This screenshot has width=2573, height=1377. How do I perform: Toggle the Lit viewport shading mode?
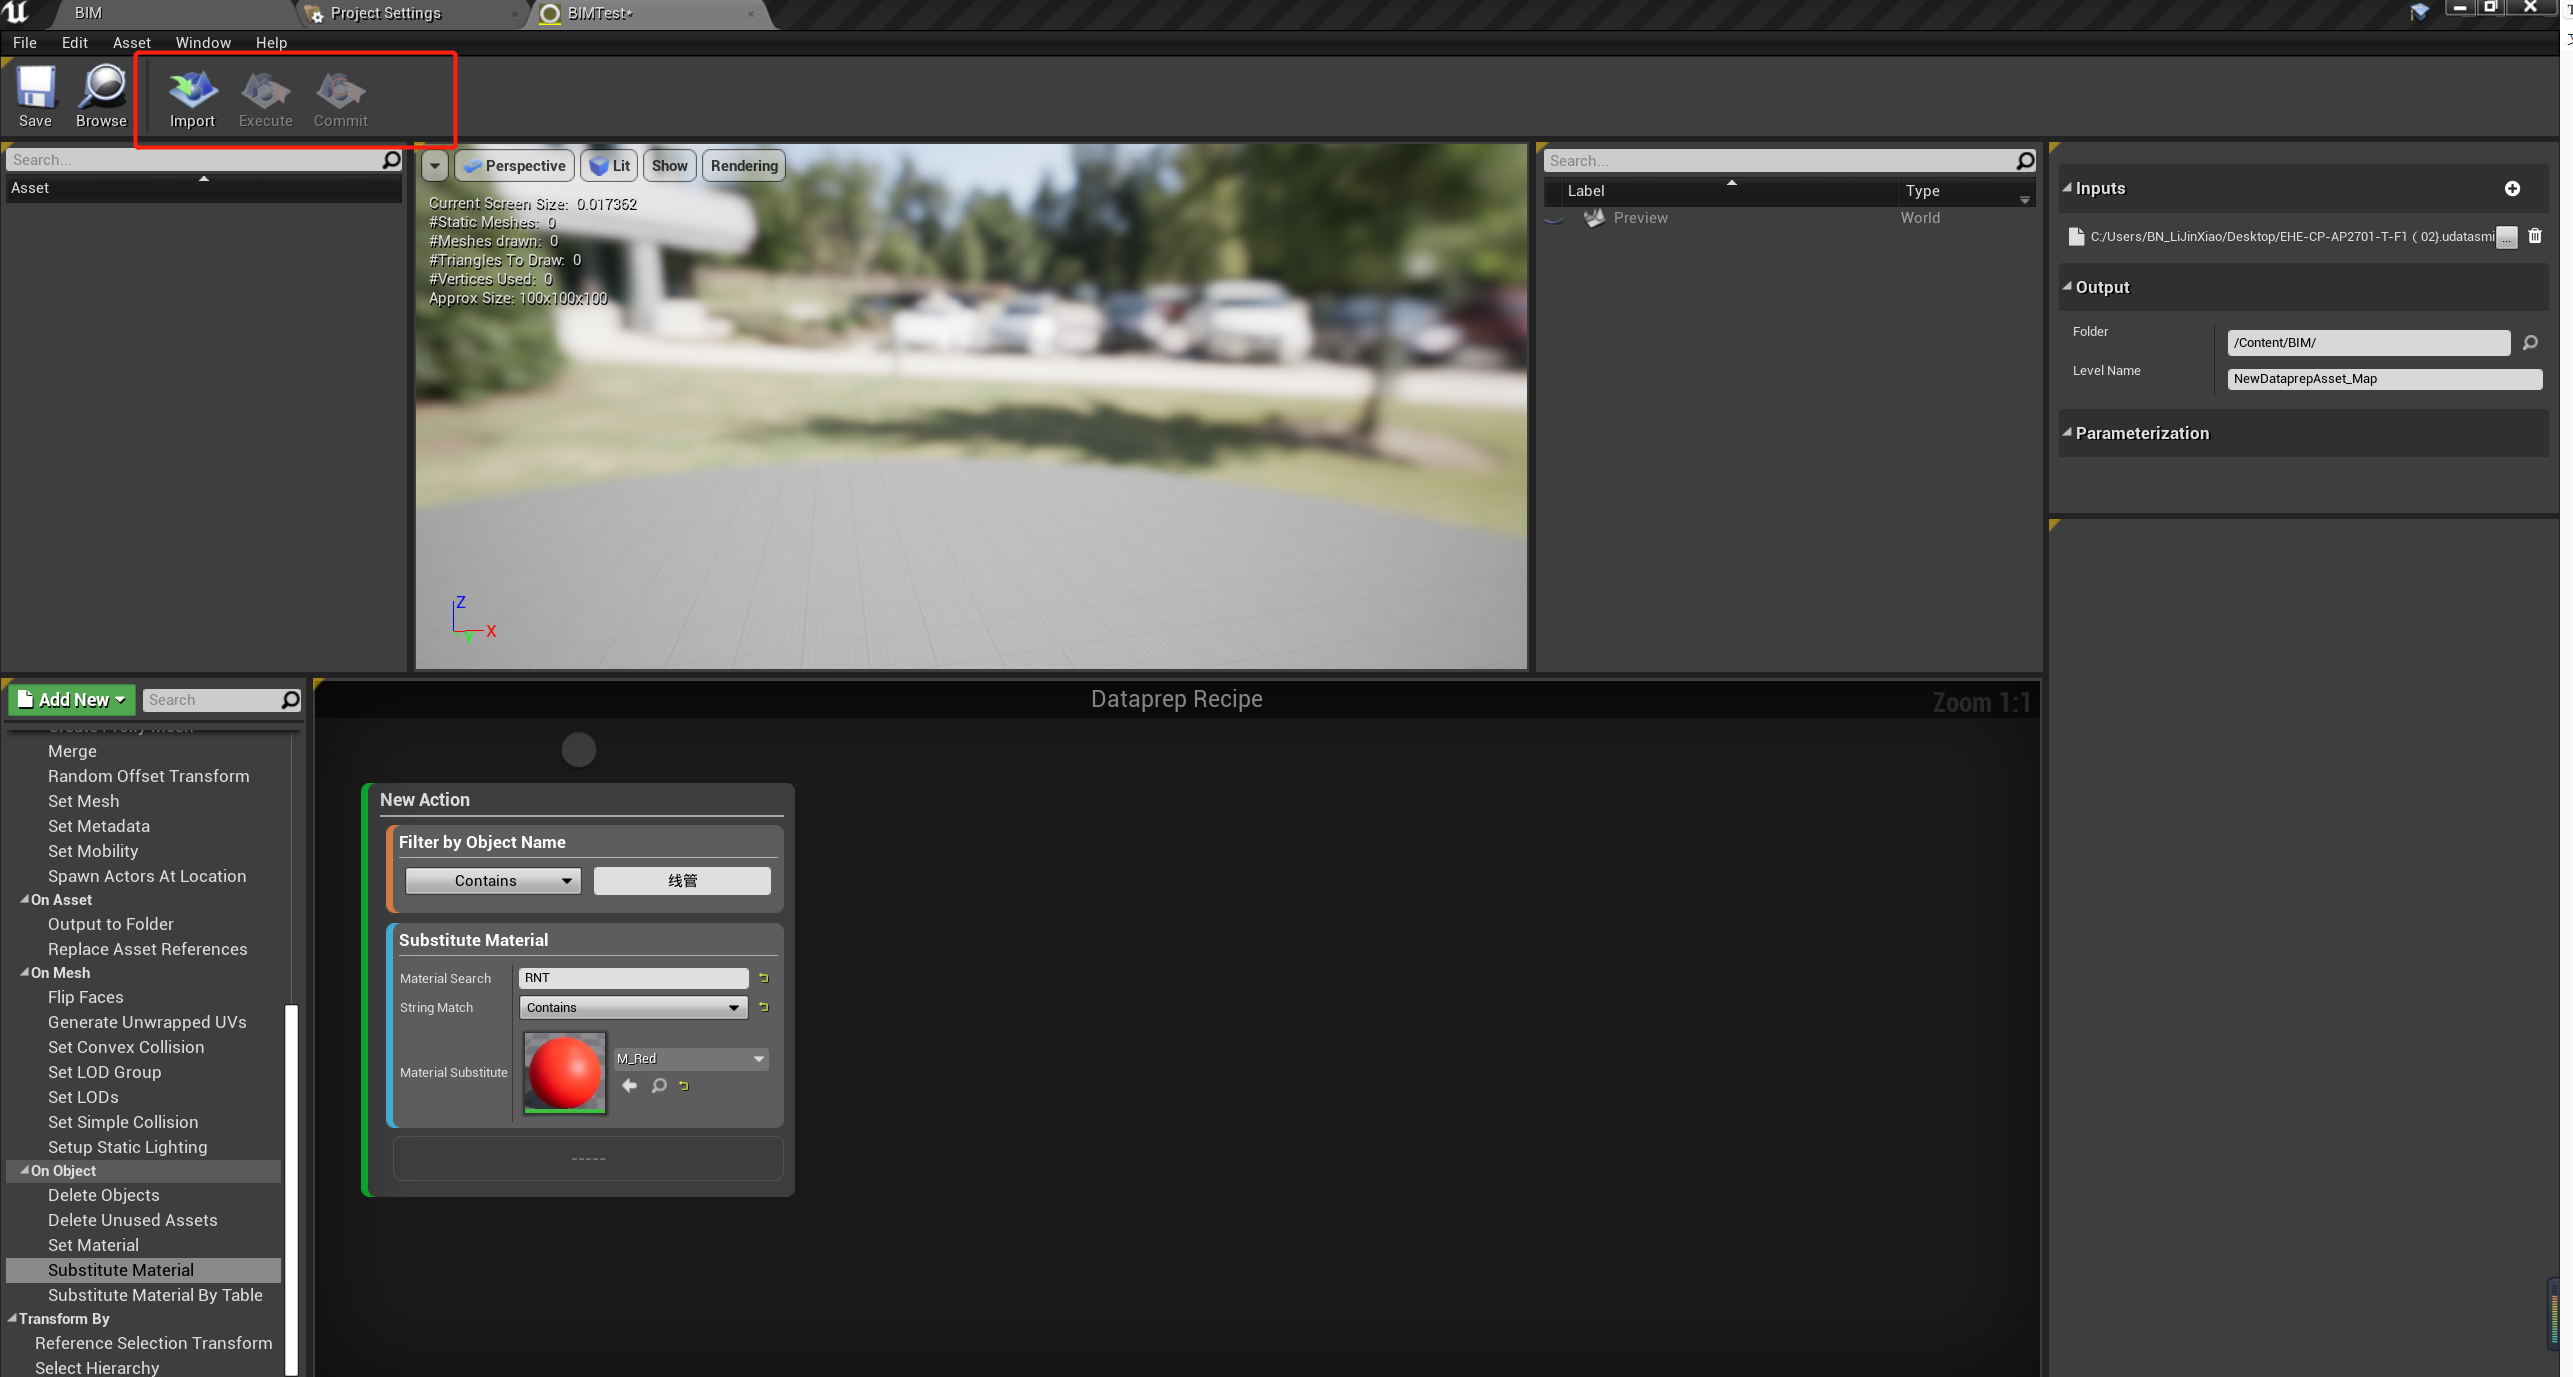coord(608,165)
